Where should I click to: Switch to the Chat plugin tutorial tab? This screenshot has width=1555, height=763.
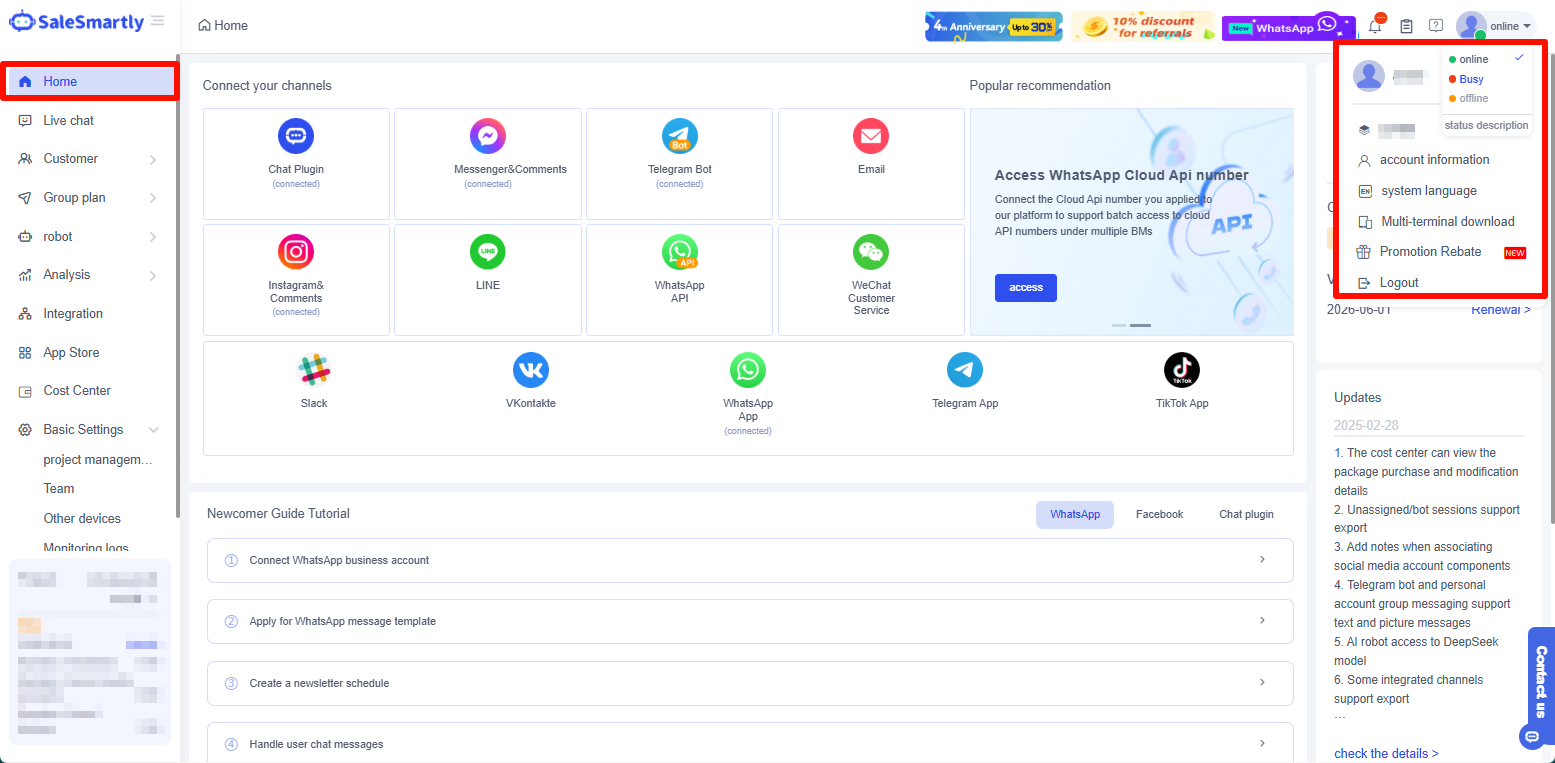(1246, 514)
